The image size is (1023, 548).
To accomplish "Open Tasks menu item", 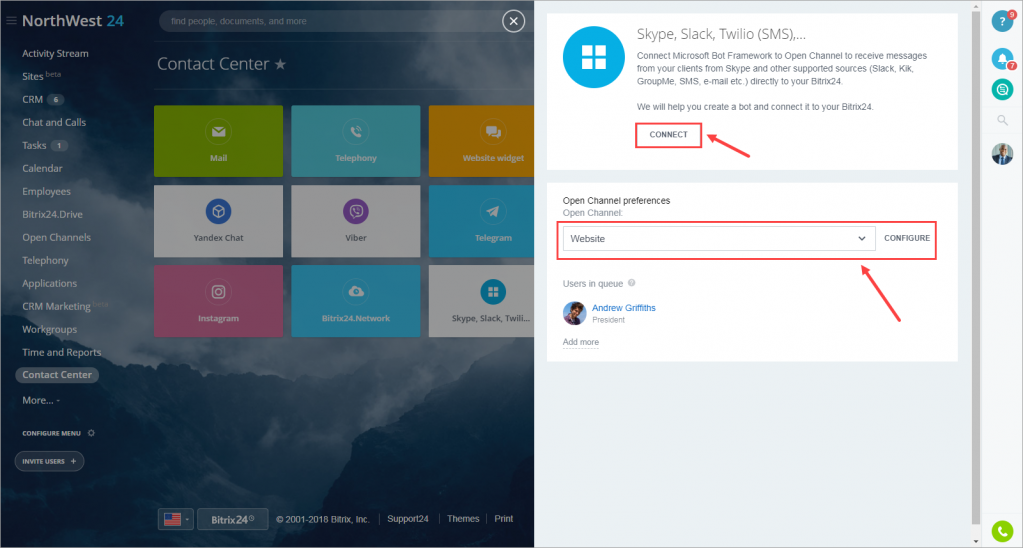I will click(x=34, y=145).
